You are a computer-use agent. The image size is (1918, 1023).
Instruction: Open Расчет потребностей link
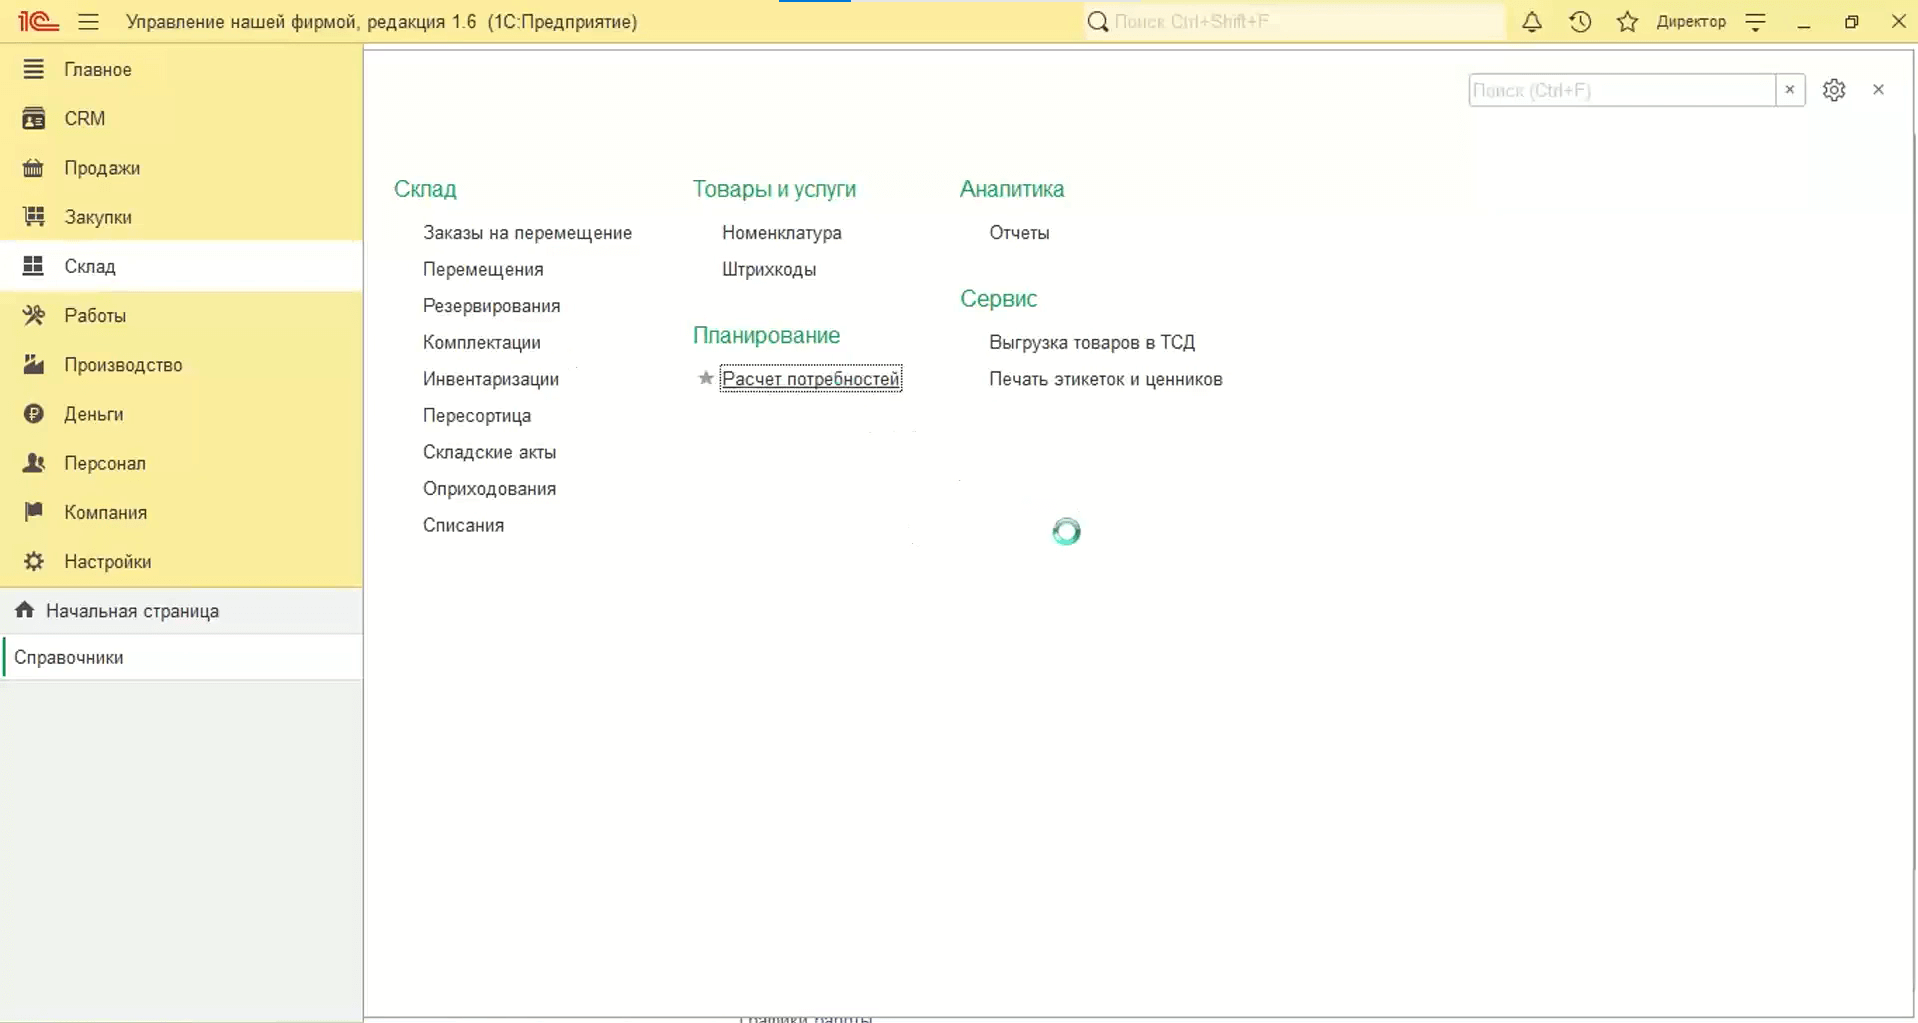[810, 378]
